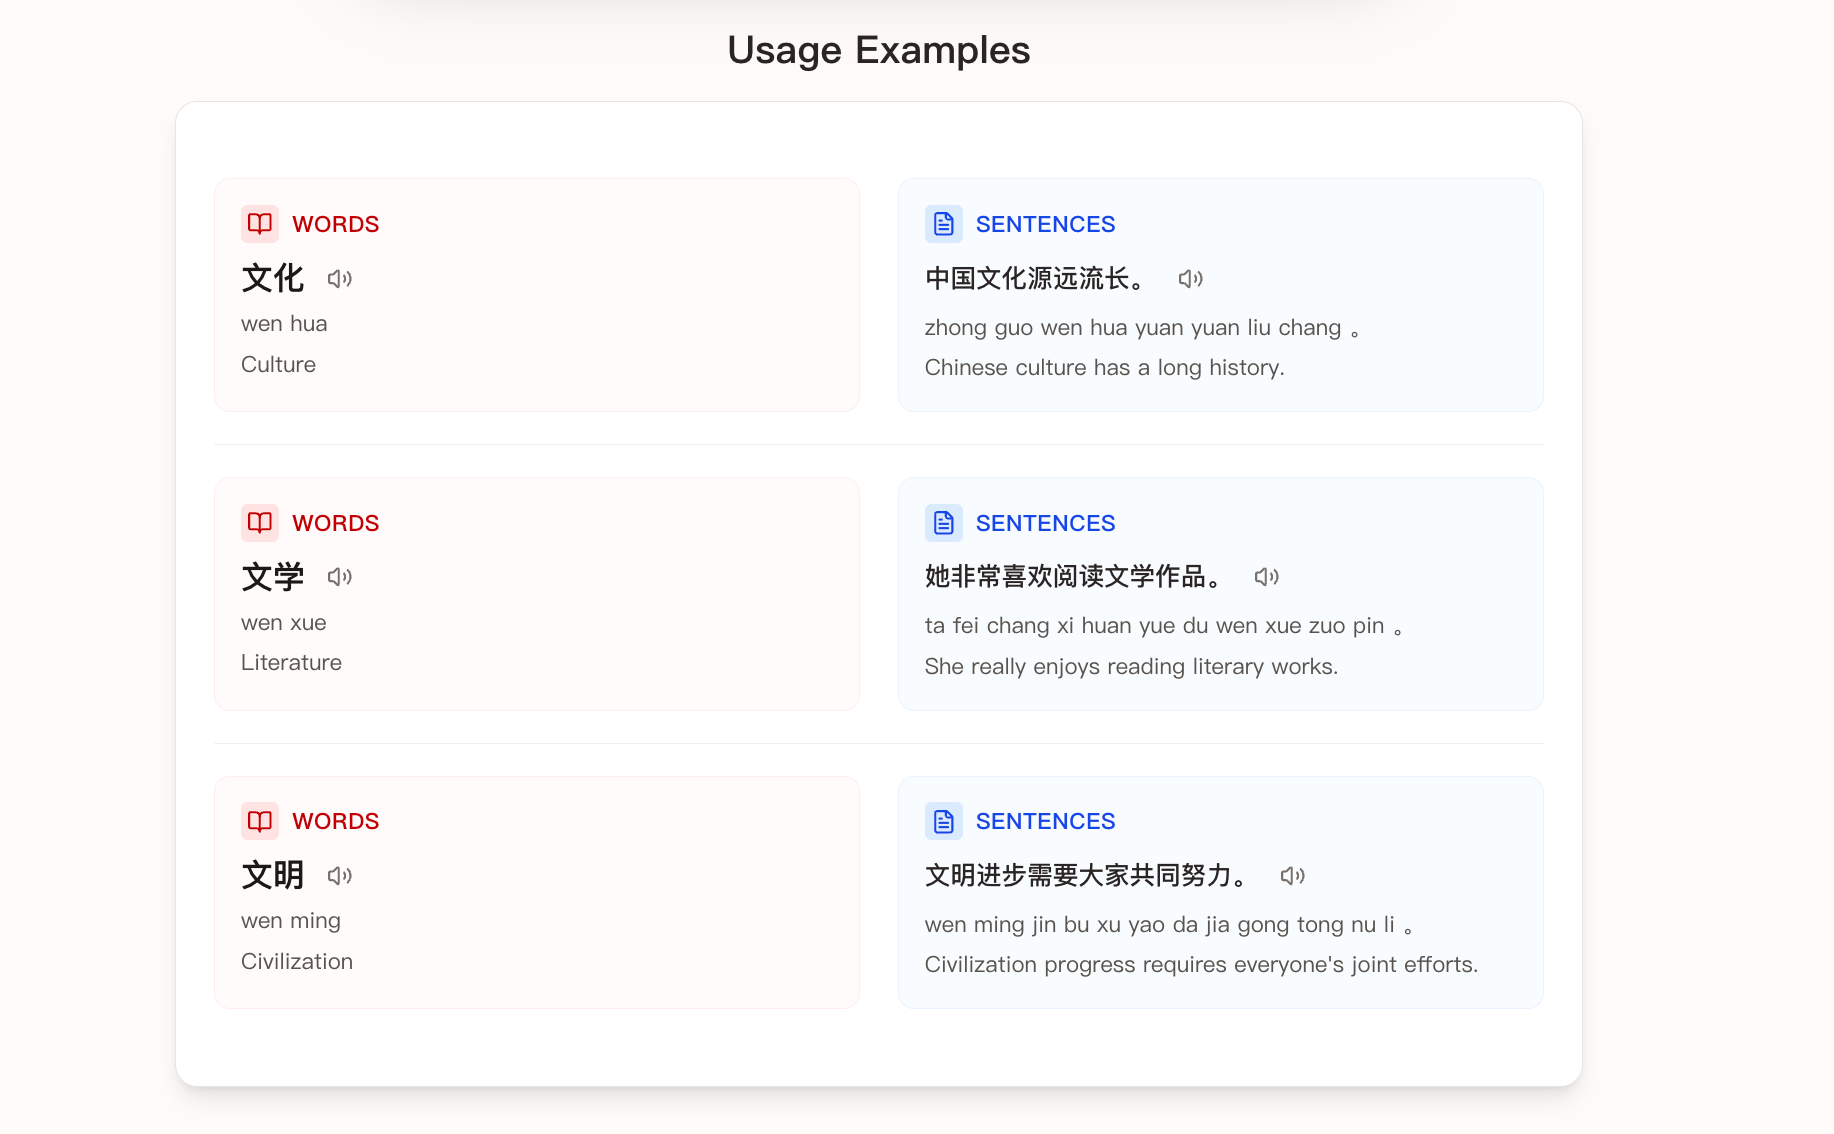Select the first WORDS label
The width and height of the screenshot is (1834, 1134).
(x=335, y=223)
